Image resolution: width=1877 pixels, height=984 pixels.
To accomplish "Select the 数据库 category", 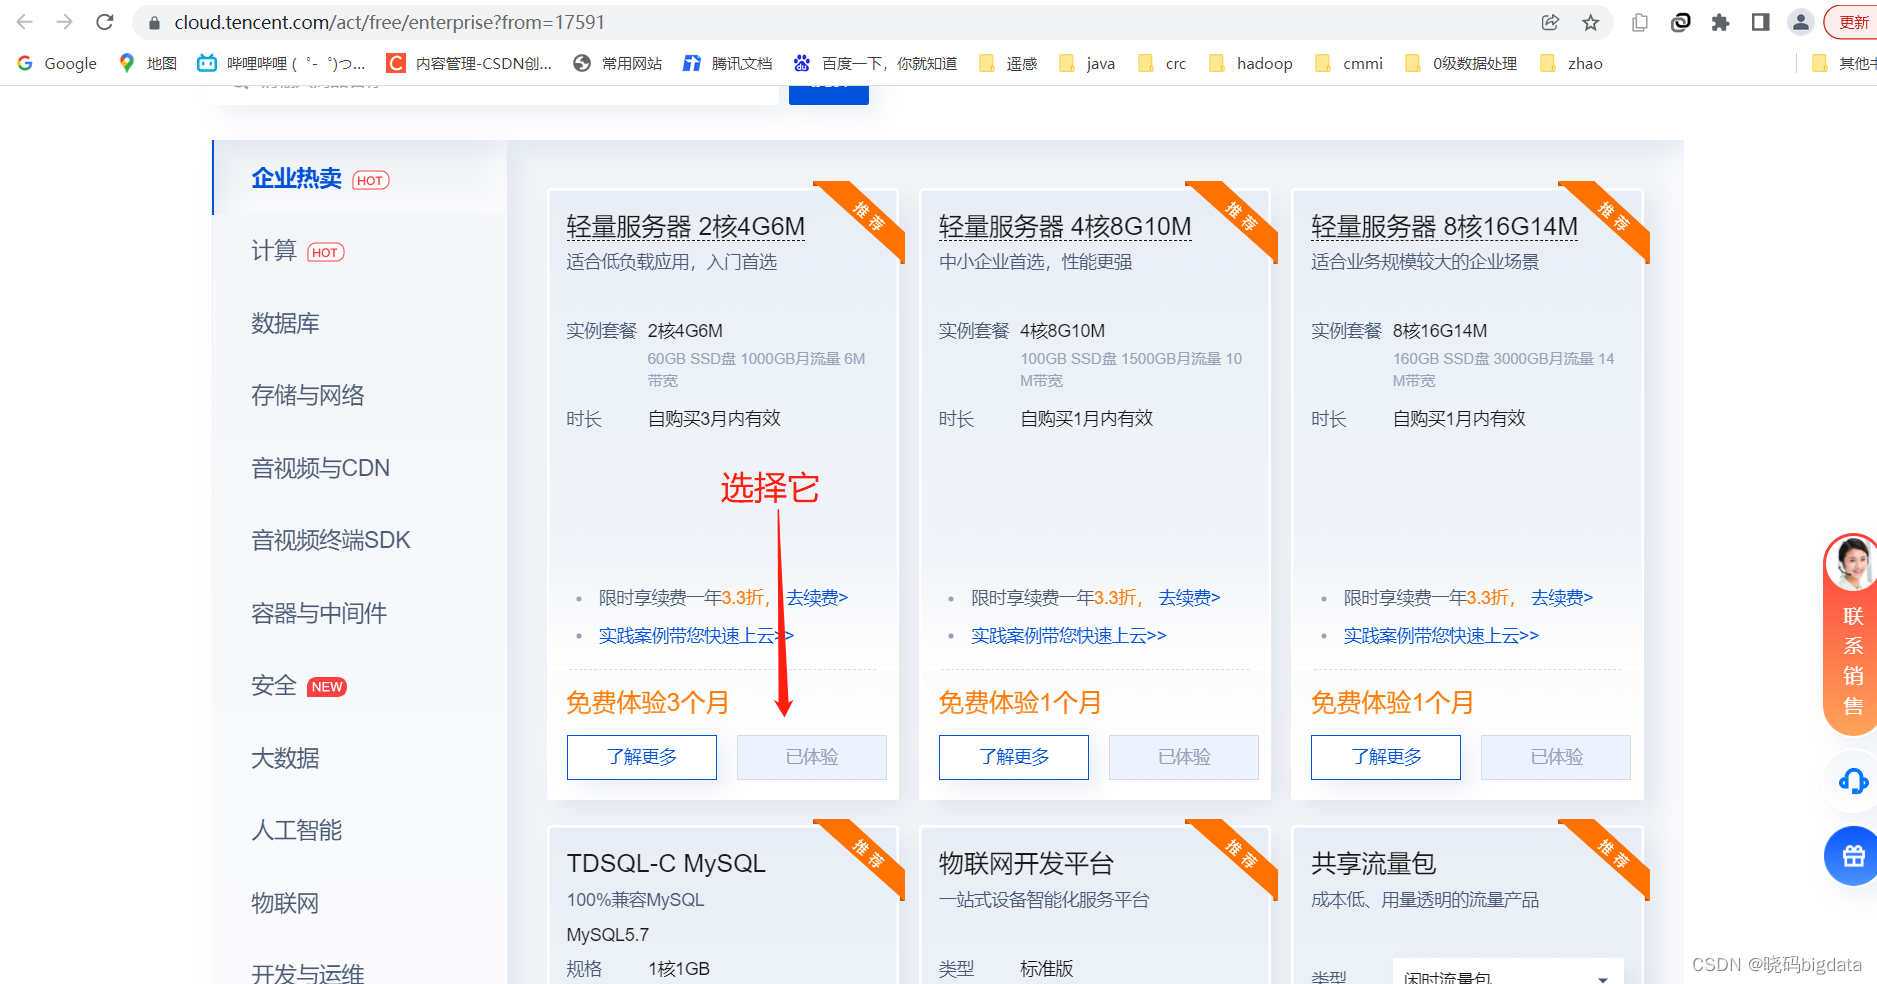I will tap(285, 323).
